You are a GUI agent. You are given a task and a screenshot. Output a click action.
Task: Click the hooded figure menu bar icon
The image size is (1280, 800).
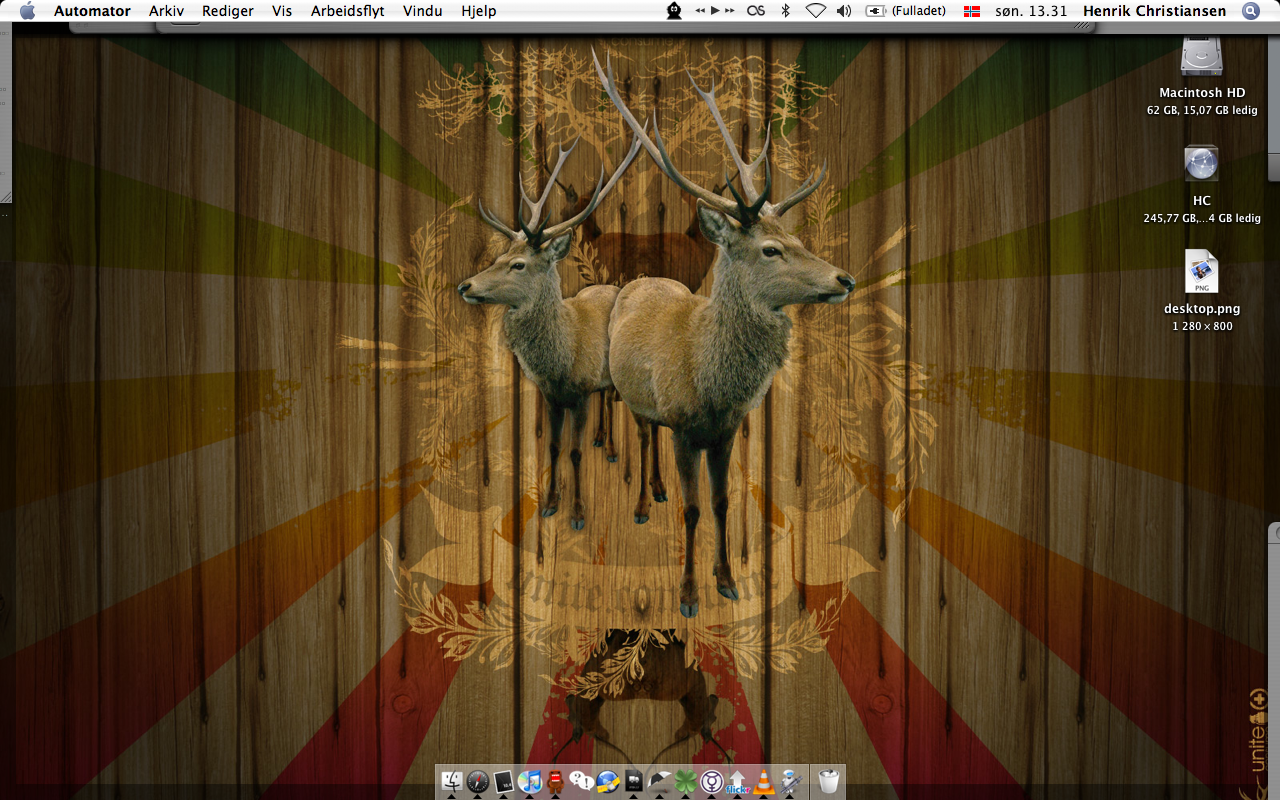click(675, 11)
